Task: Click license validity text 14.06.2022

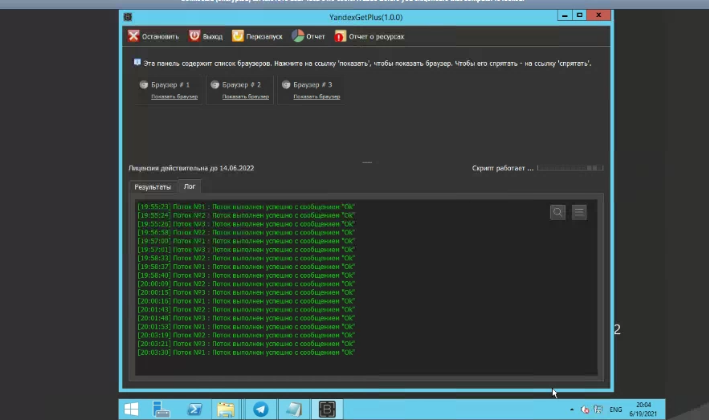Action: coord(191,168)
